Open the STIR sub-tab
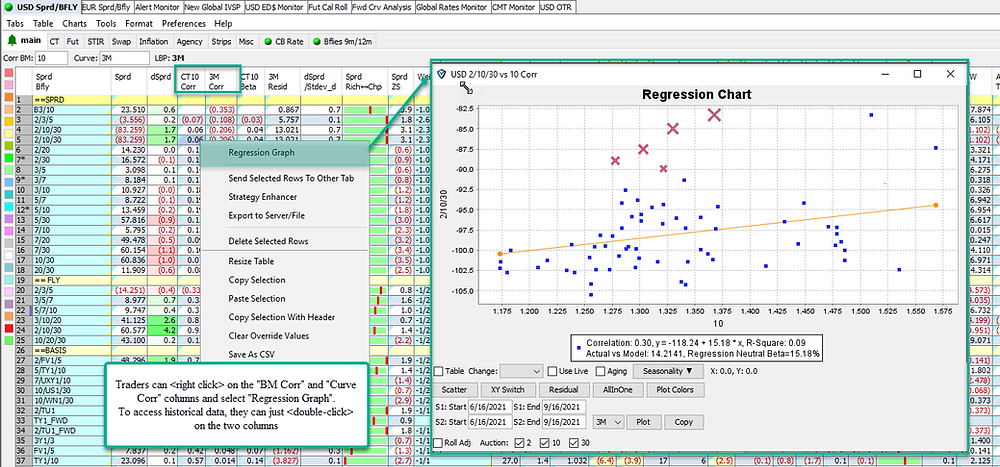This screenshot has width=1000, height=467. pyautogui.click(x=96, y=41)
